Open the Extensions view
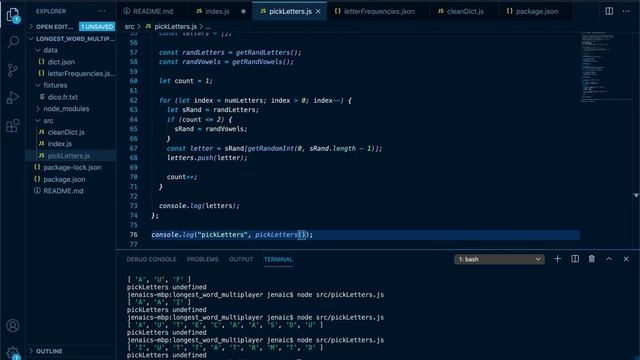Viewport: 640px width, 360px height. click(13, 125)
